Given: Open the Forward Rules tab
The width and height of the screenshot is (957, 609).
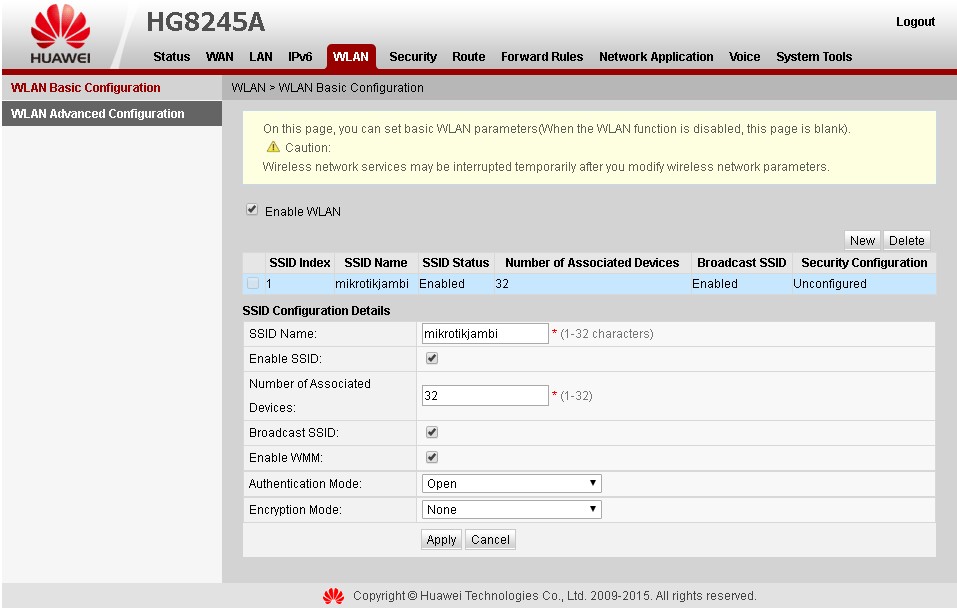Looking at the screenshot, I should coord(542,57).
